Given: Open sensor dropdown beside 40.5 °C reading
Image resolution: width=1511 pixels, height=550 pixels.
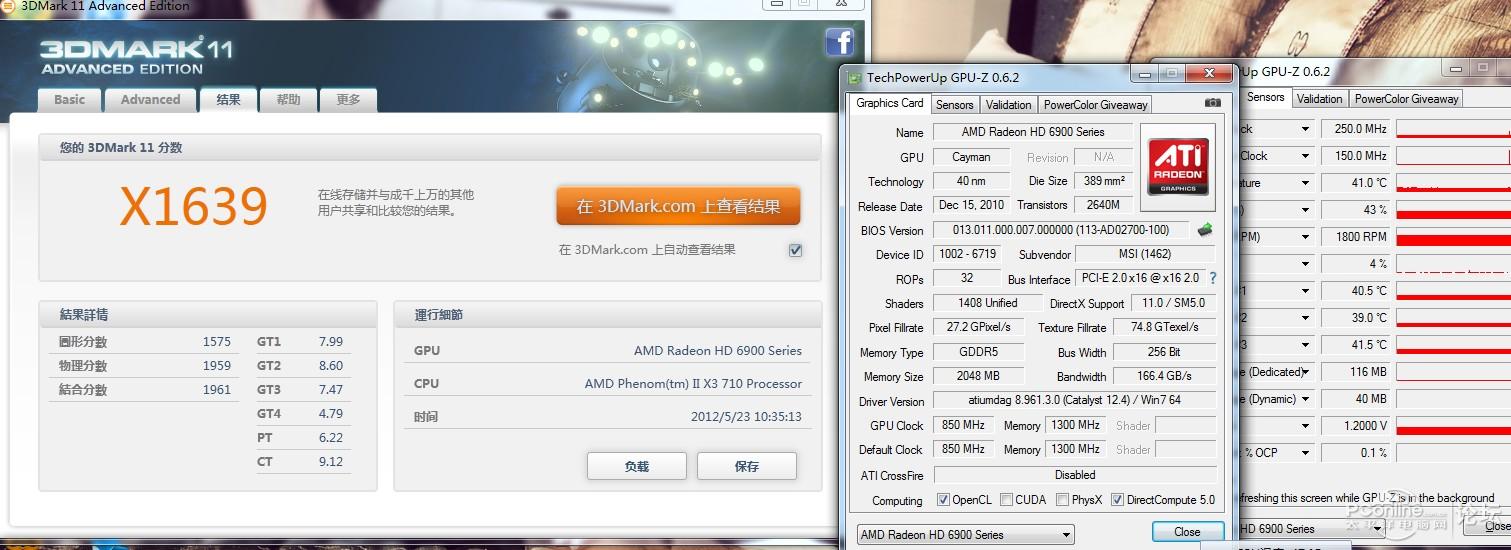Looking at the screenshot, I should coord(1305,291).
